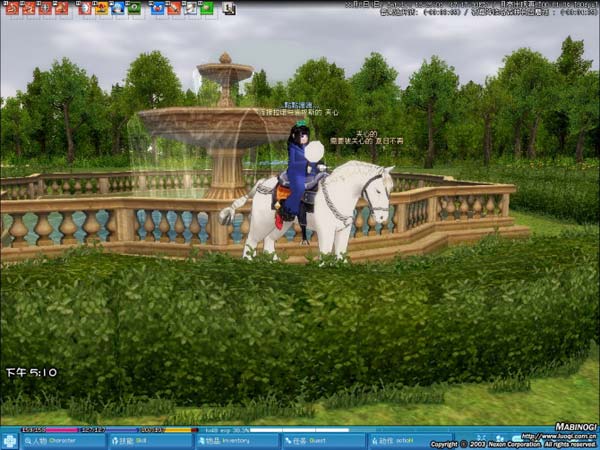Use the grey skill icon in third hotbar group
This screenshot has width=600, height=450.
pyautogui.click(x=190, y=8)
